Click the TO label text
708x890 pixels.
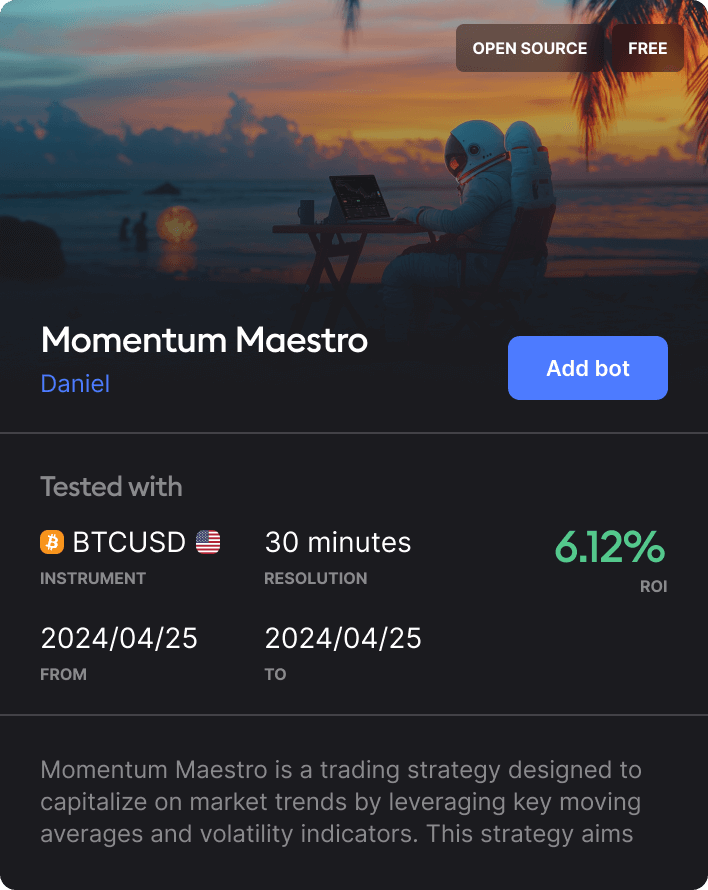(x=275, y=674)
